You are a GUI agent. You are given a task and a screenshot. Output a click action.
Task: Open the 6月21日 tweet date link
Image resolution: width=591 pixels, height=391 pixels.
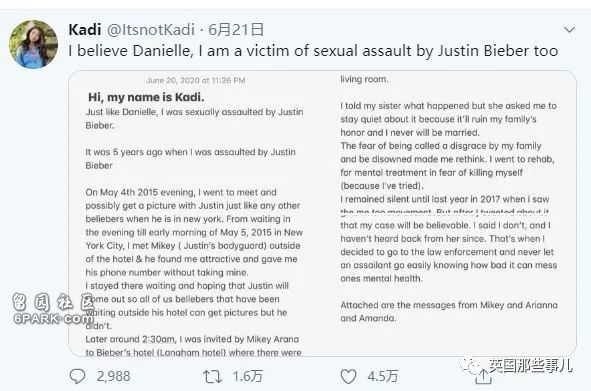236,29
